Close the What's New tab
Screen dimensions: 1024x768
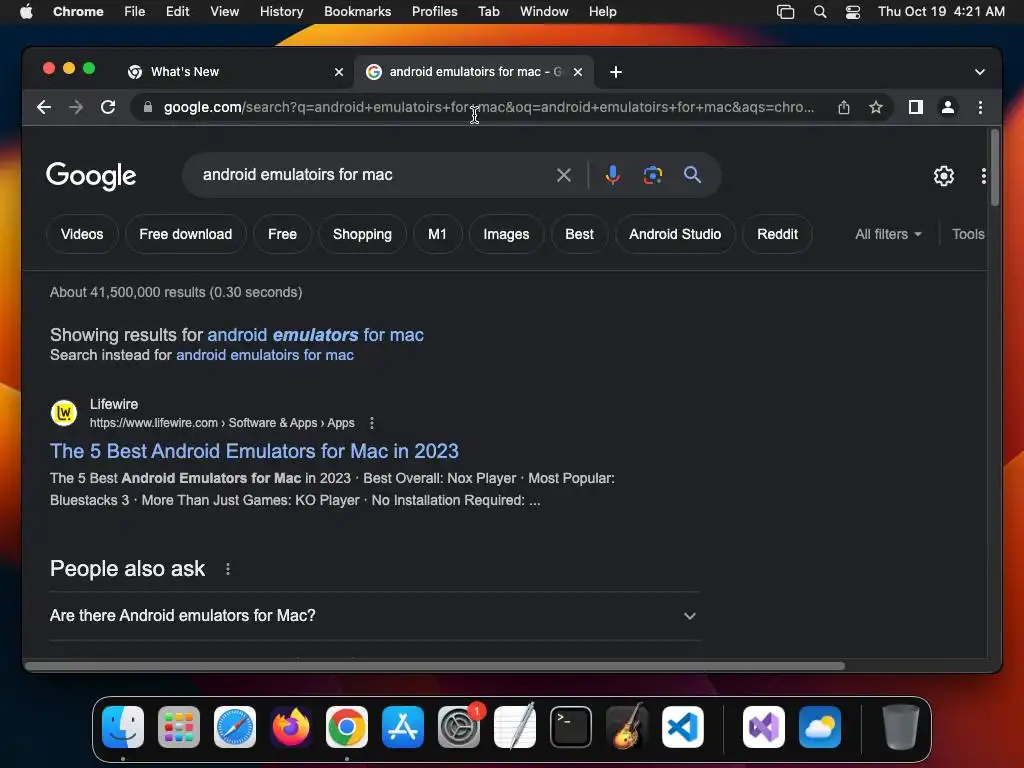tap(339, 72)
